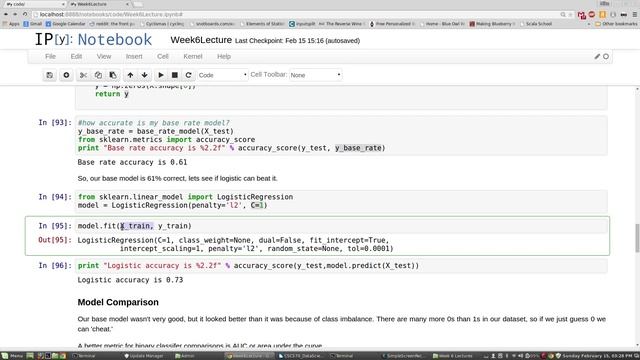Open the File menu
The image size is (640, 360).
click(x=50, y=56)
